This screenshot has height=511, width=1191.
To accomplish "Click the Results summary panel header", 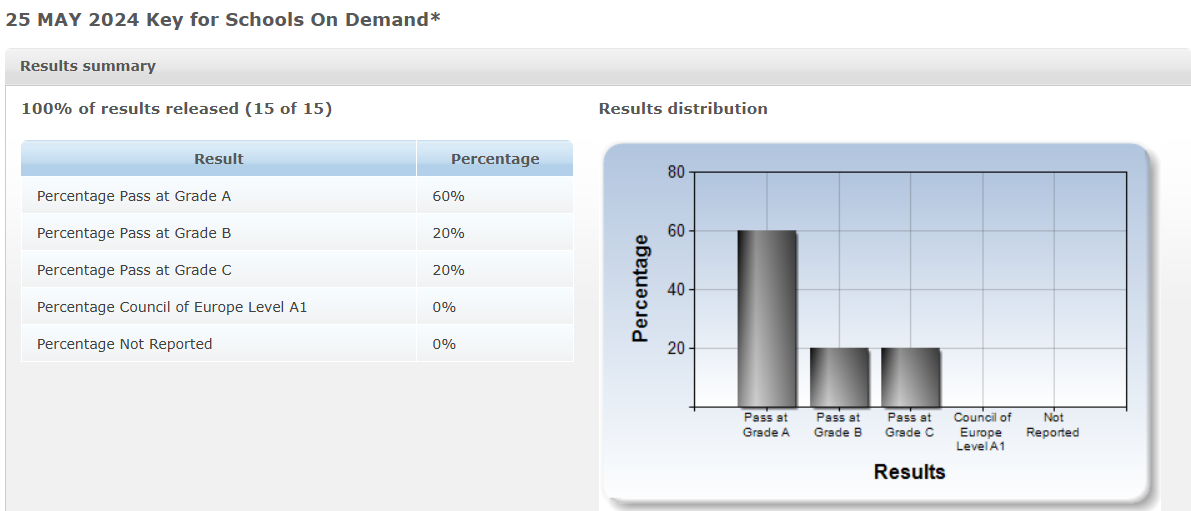I will [x=598, y=66].
